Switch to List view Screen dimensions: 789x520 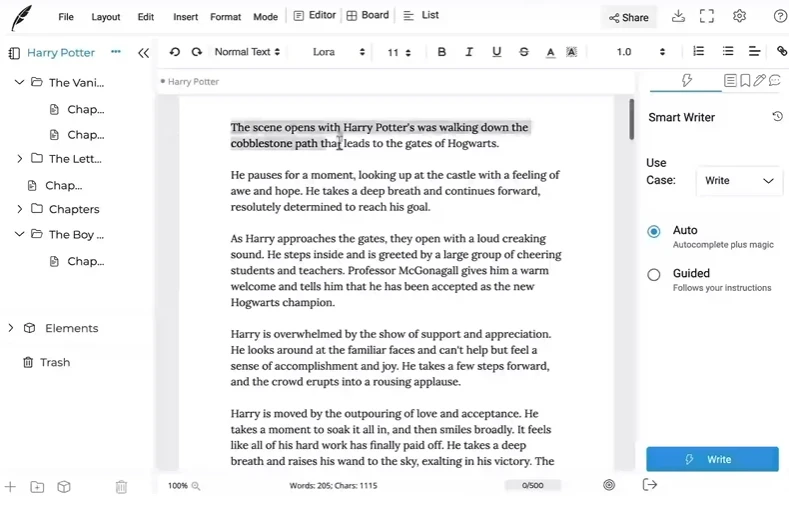[421, 16]
